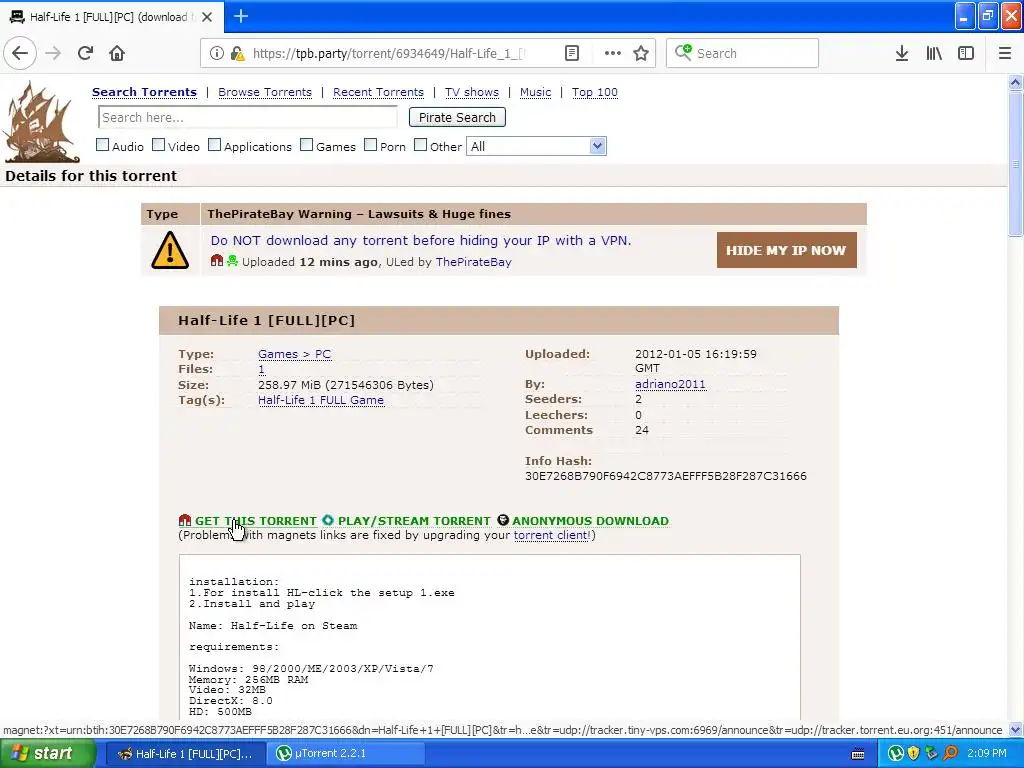Click HIDE MY IP NOW button

[786, 250]
